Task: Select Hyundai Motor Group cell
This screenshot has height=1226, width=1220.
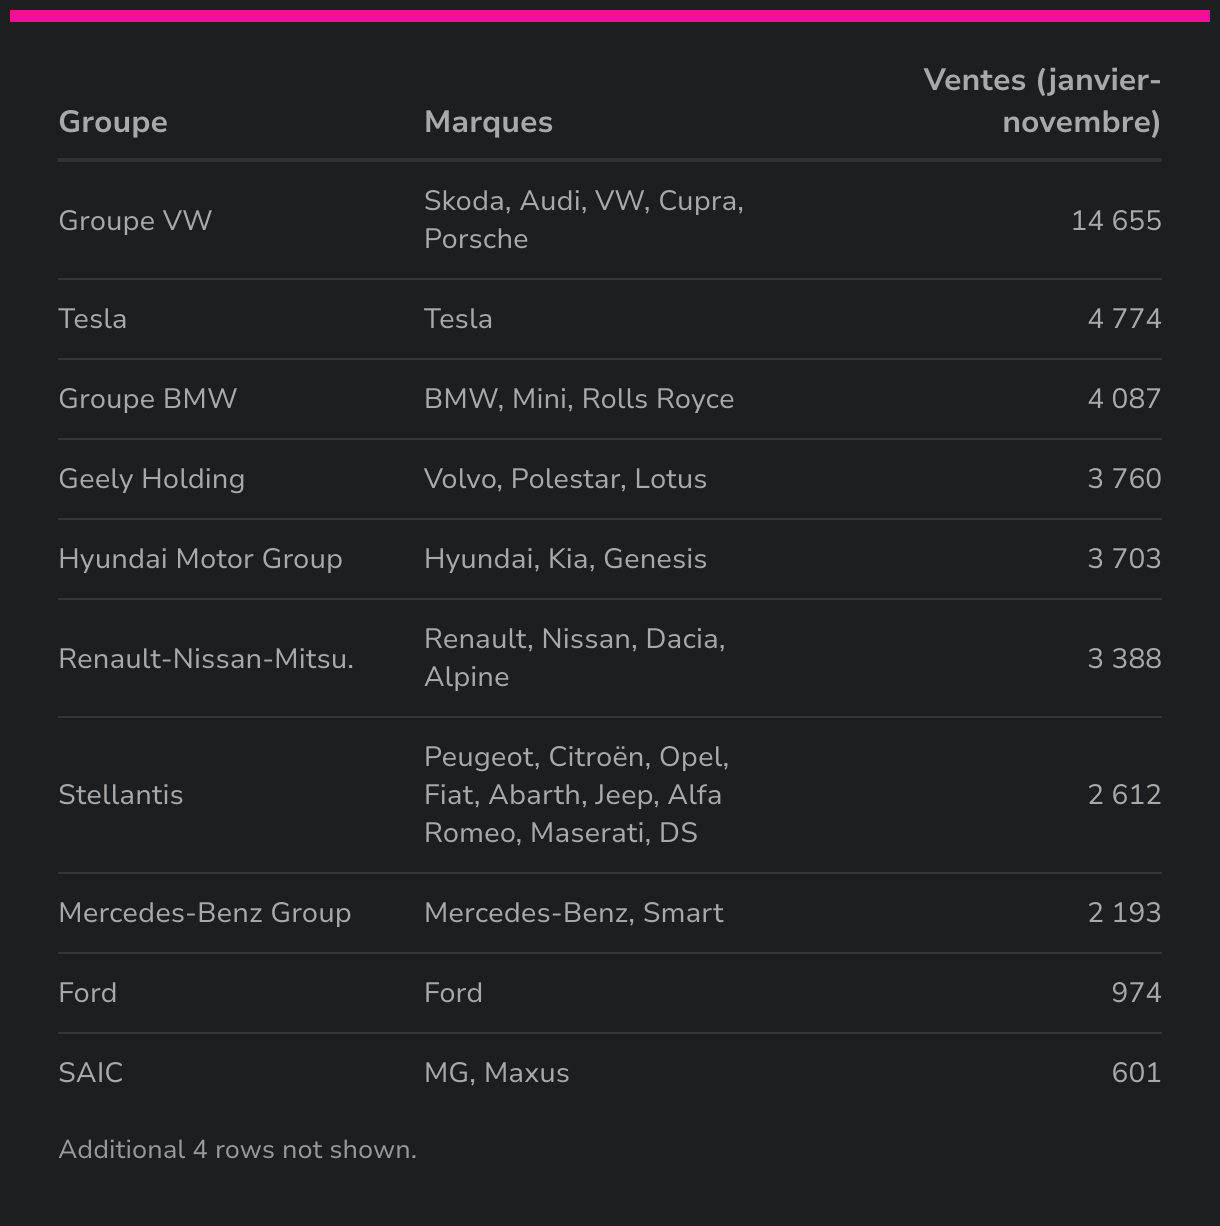Action: tap(200, 559)
